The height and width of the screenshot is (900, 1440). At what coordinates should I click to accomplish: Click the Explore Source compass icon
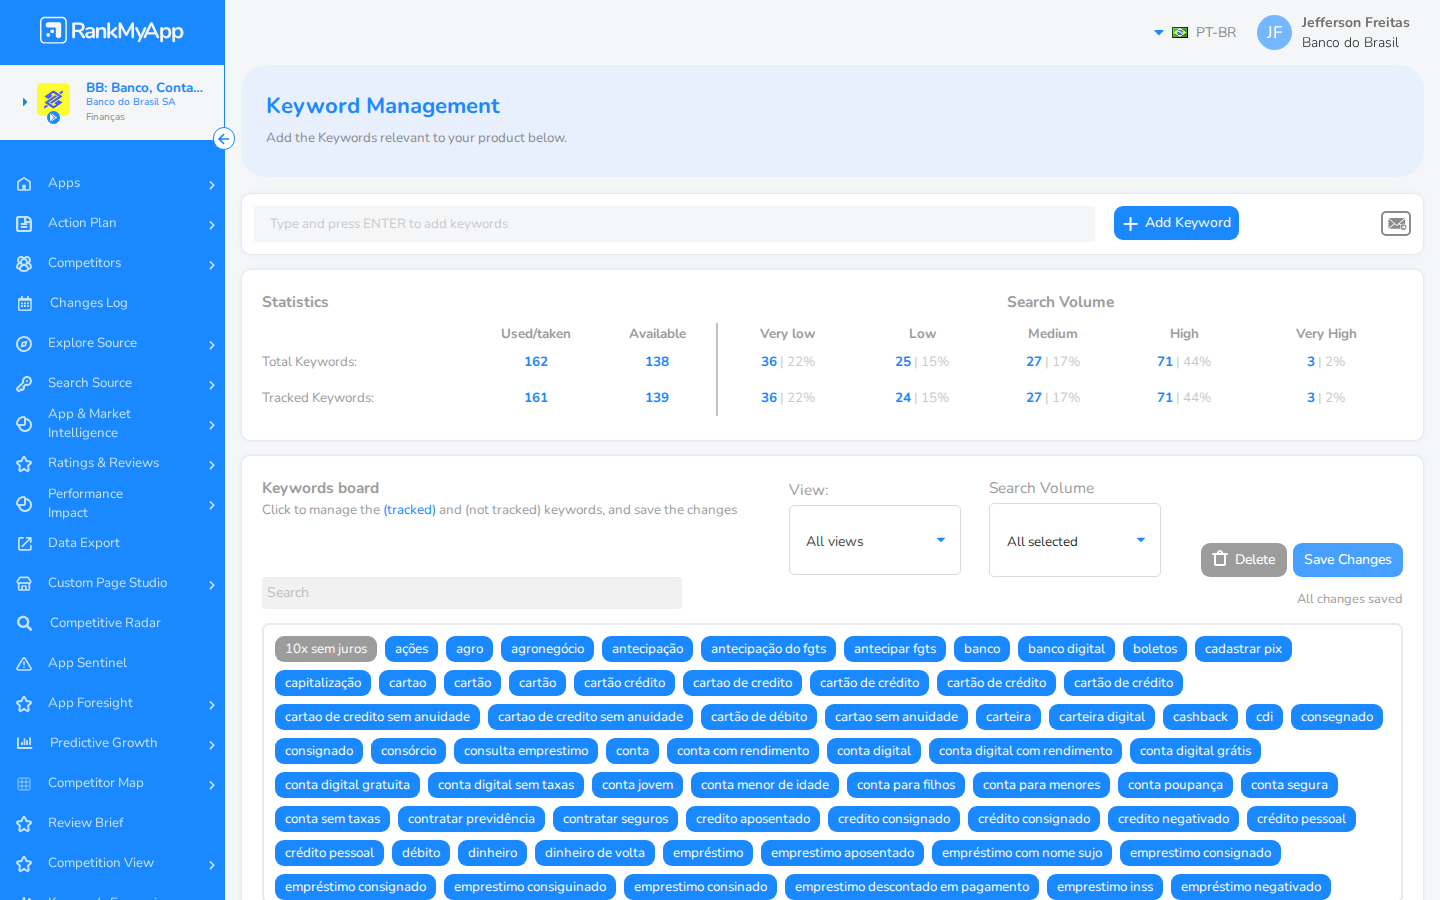coord(24,344)
